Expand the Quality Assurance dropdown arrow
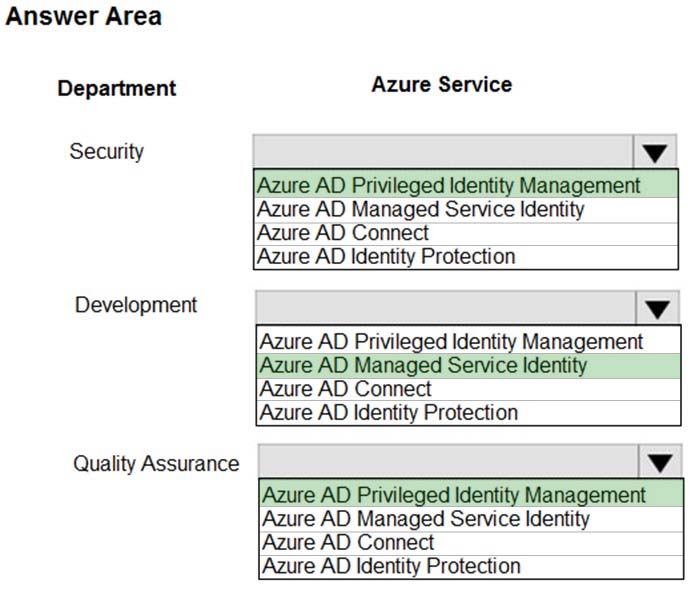This screenshot has height=593, width=695. [660, 462]
